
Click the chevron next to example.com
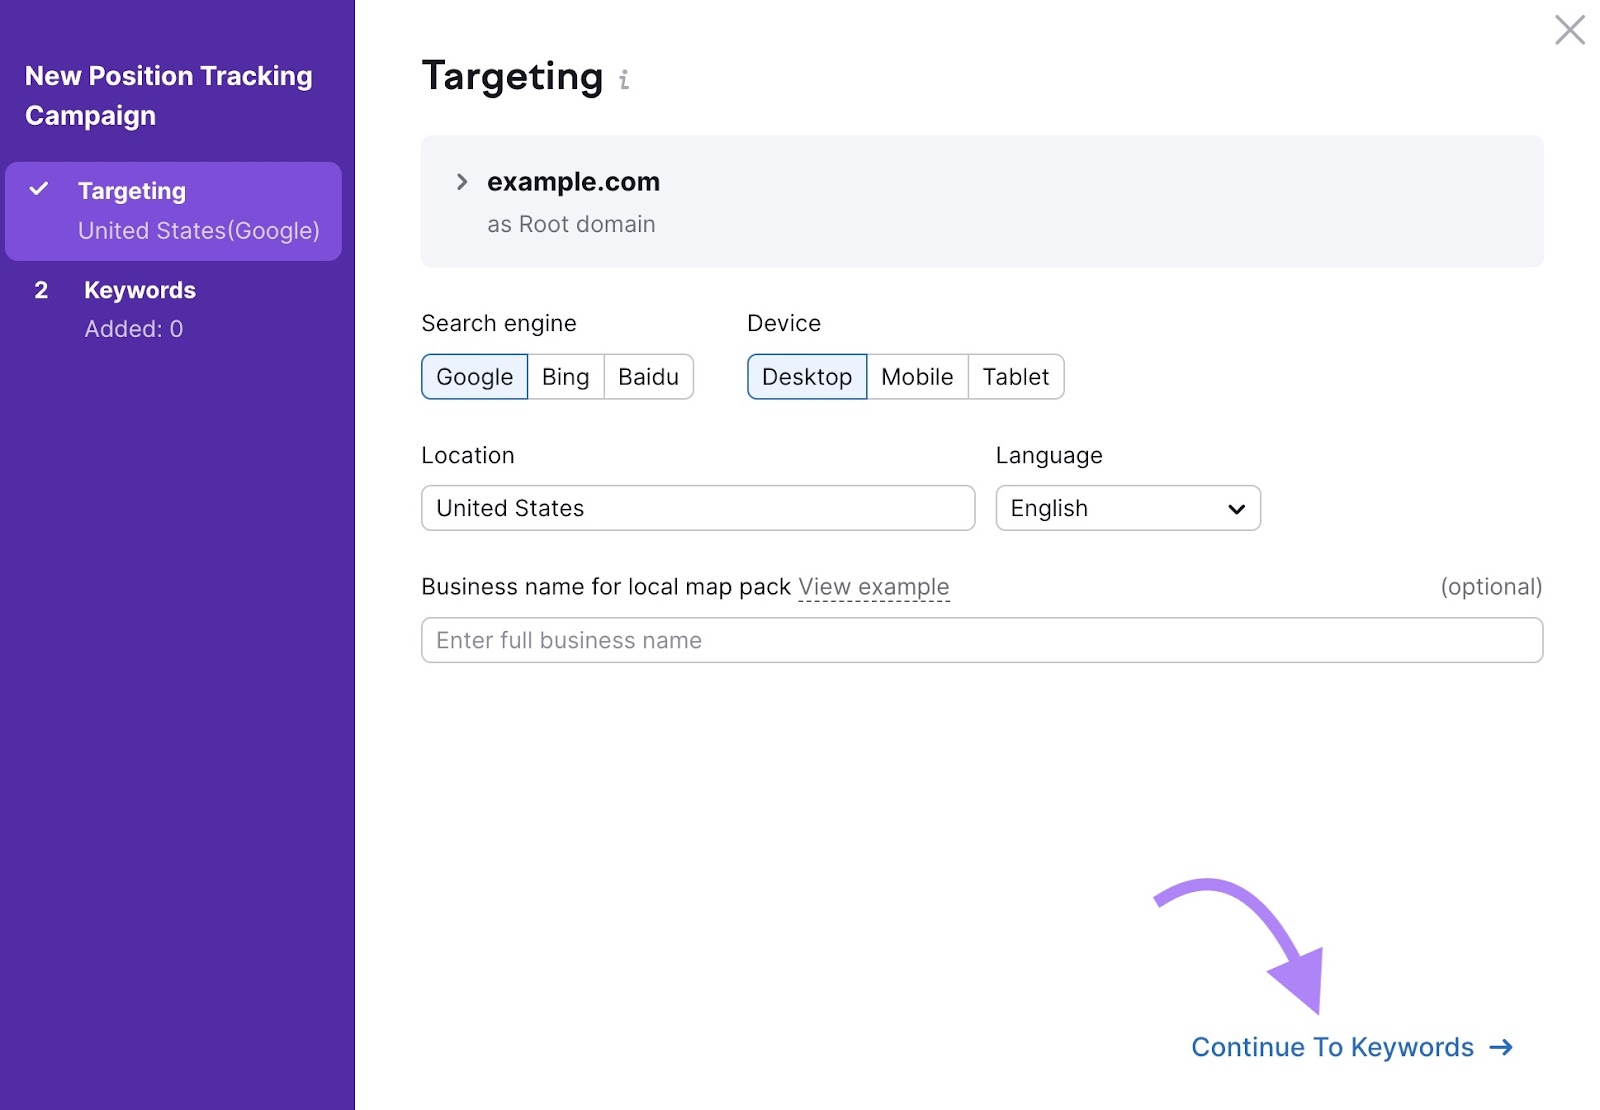coord(462,181)
